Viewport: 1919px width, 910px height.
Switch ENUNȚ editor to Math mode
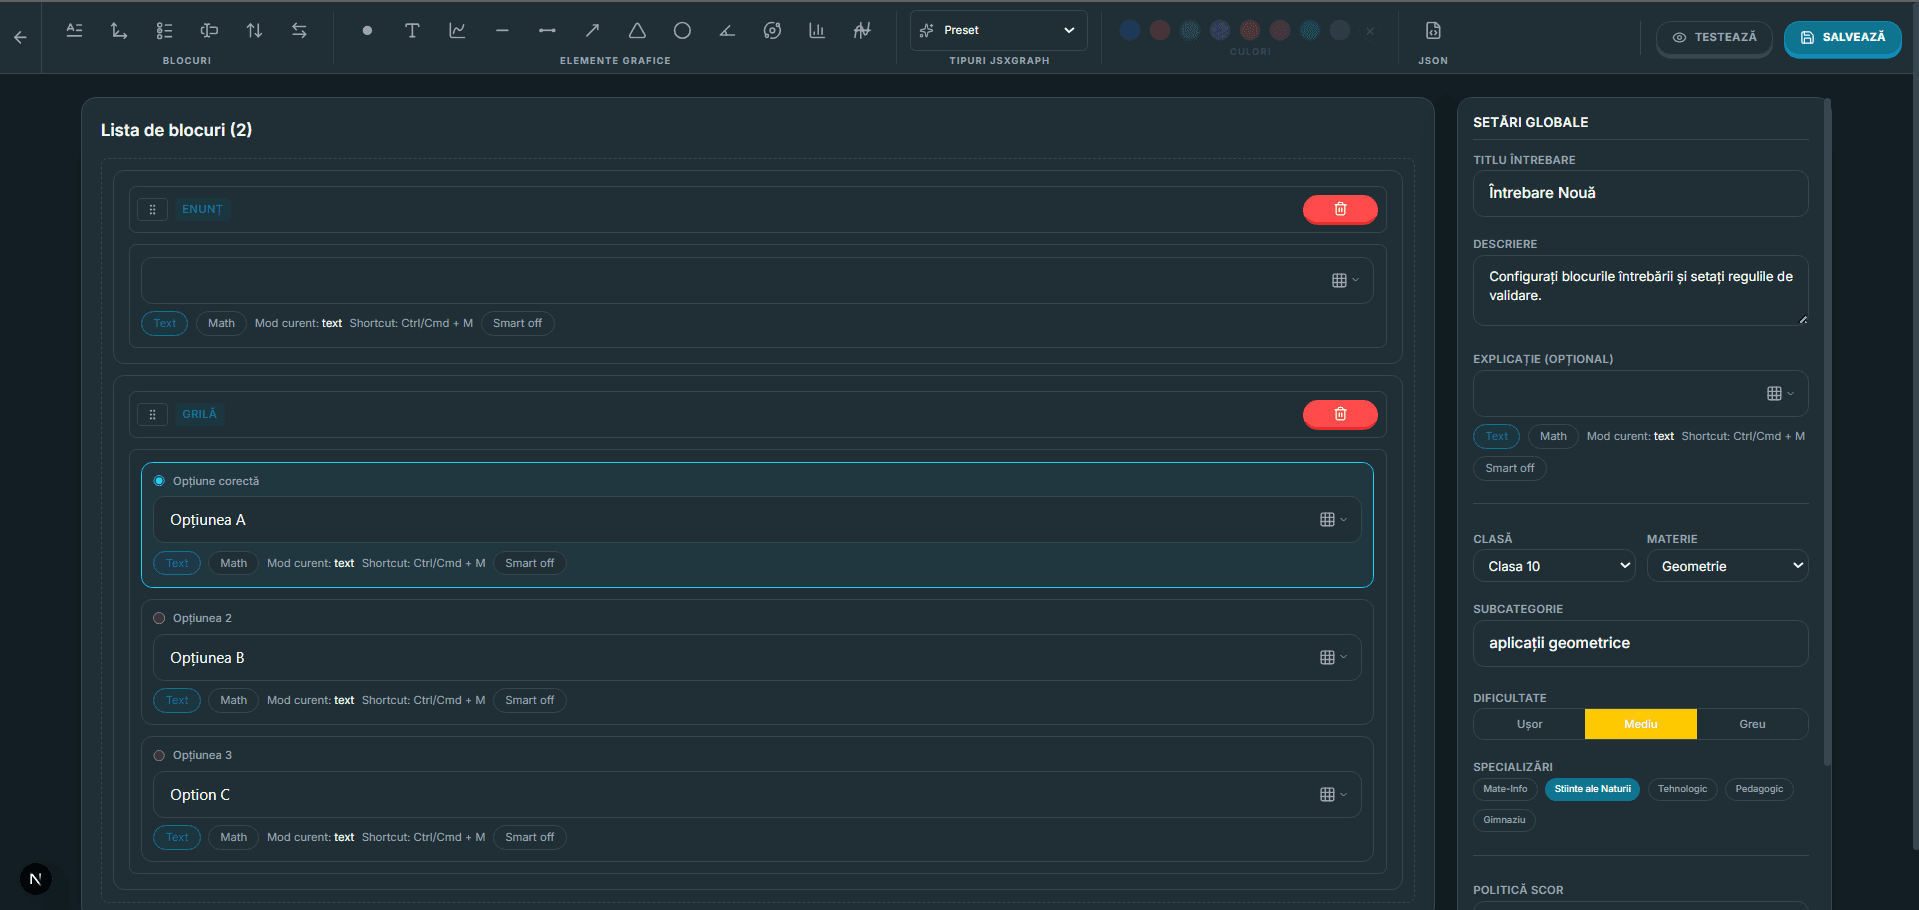click(221, 323)
